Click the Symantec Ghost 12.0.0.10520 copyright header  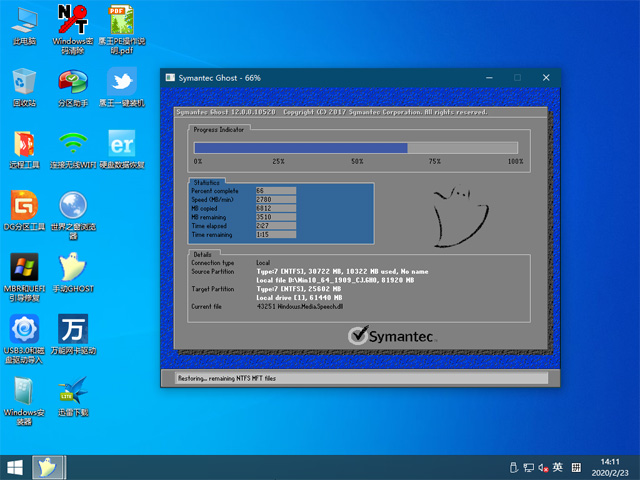tap(332, 112)
